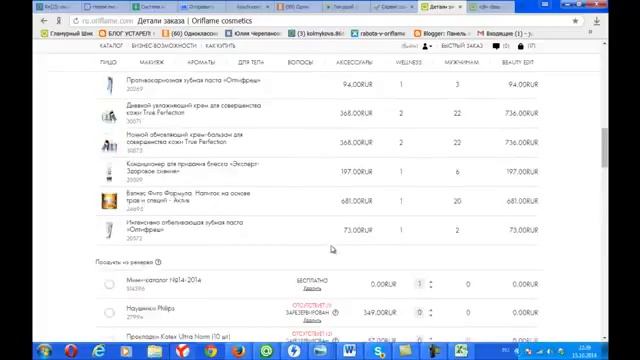Reload the page with the refresh icon
Viewport: 640px width, 360px height.
(x=76, y=21)
